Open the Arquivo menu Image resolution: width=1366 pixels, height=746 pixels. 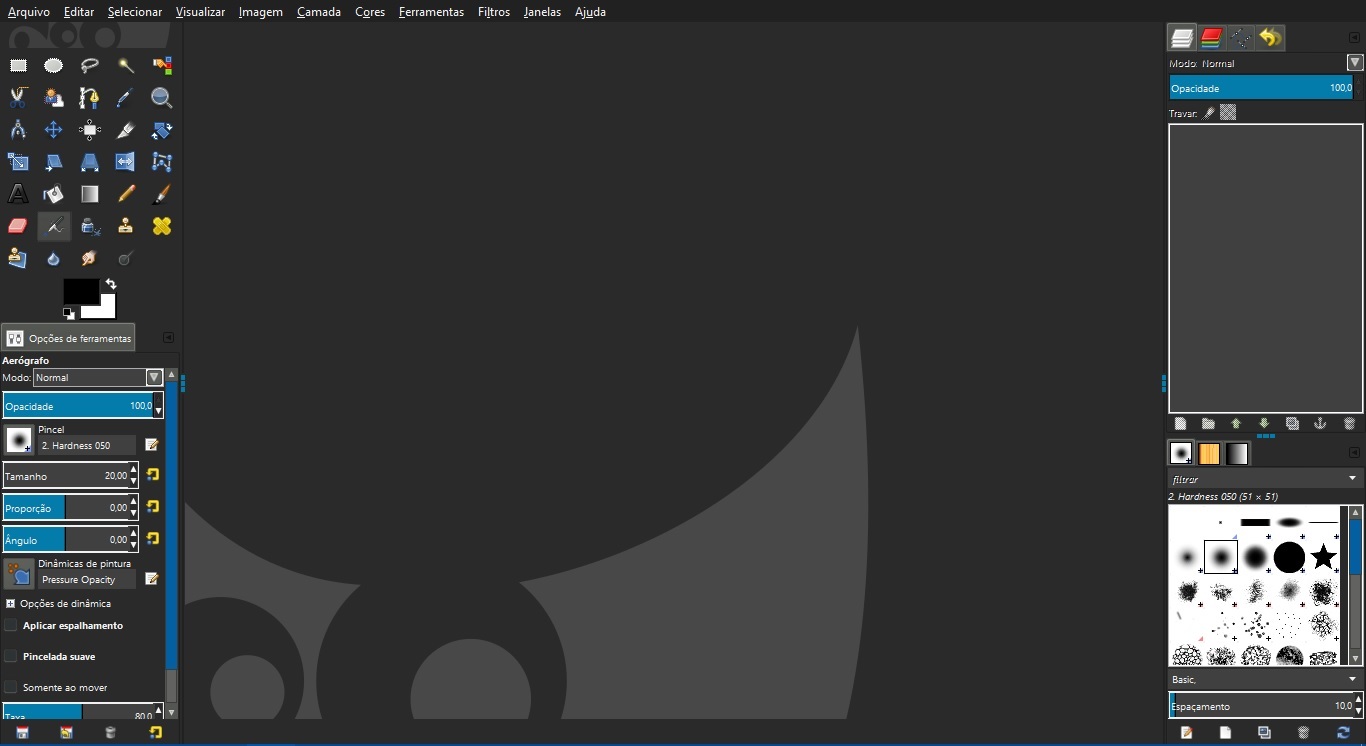[x=29, y=12]
